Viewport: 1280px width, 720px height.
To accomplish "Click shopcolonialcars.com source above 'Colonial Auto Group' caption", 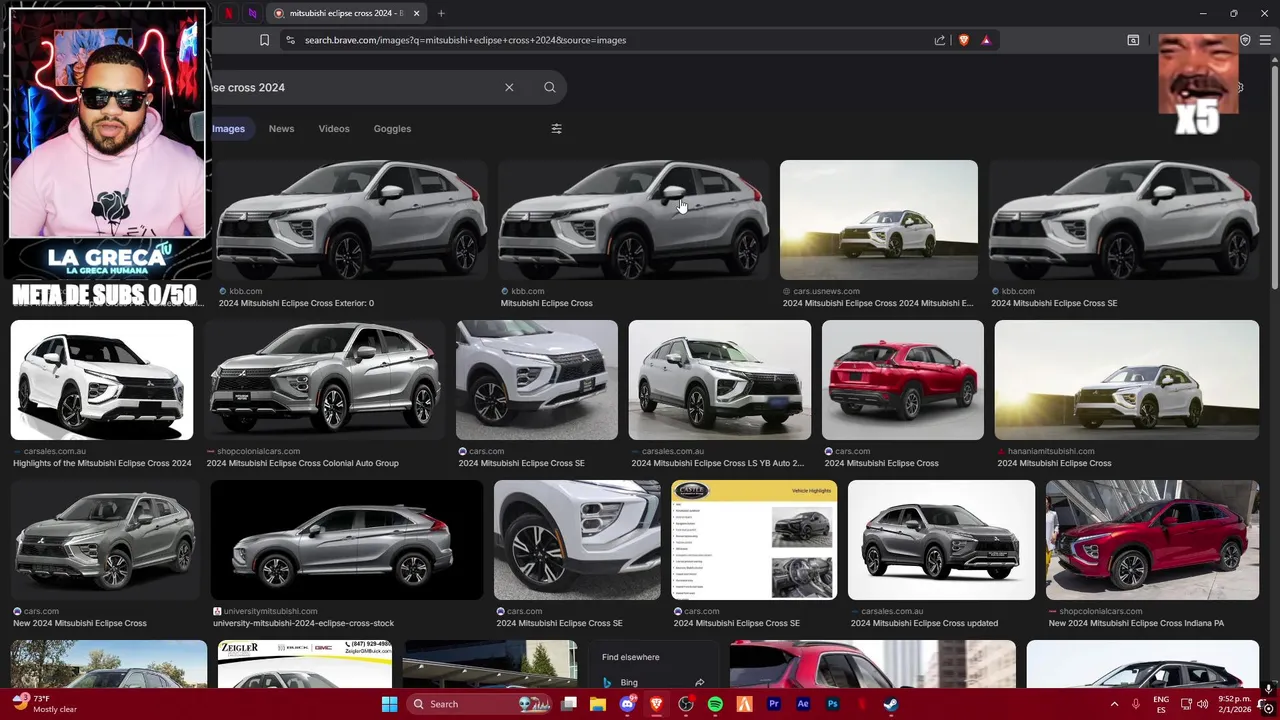I will coord(258,451).
